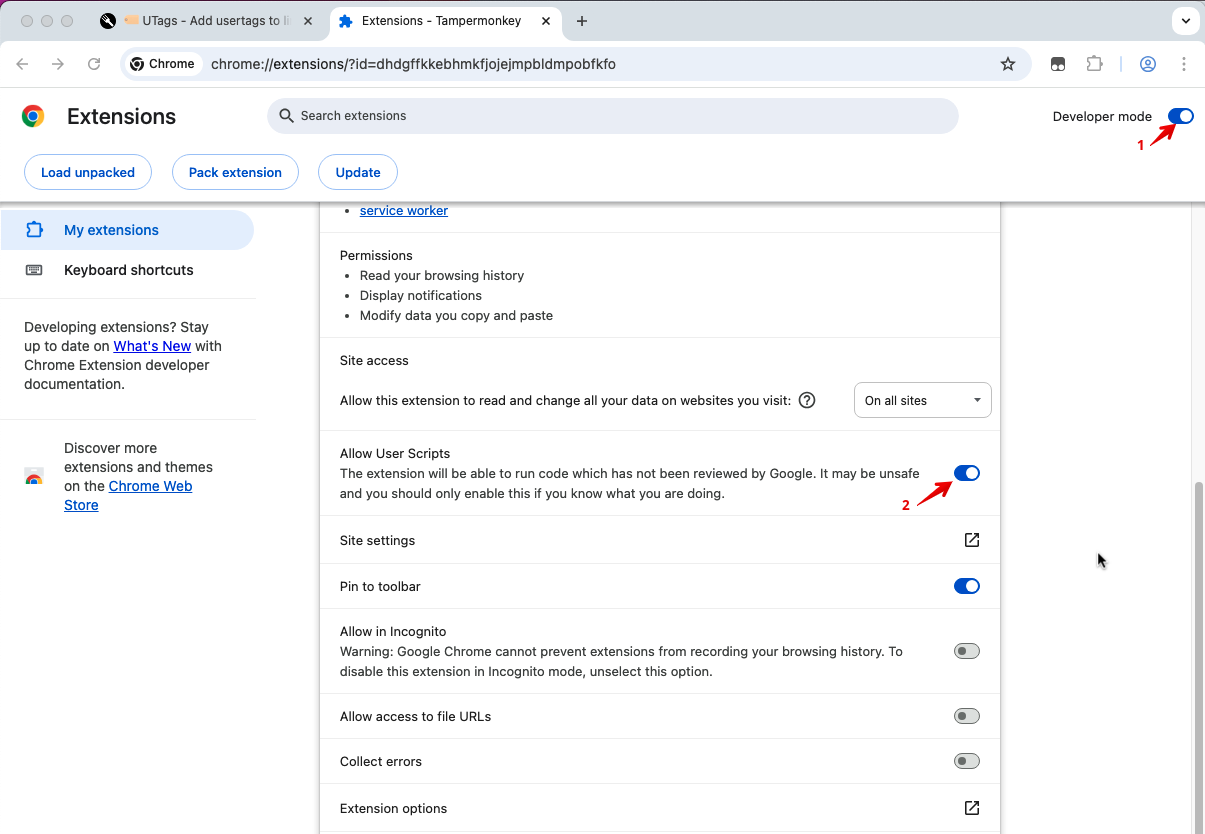
Task: Select Keyboard shortcuts in sidebar
Action: (x=128, y=270)
